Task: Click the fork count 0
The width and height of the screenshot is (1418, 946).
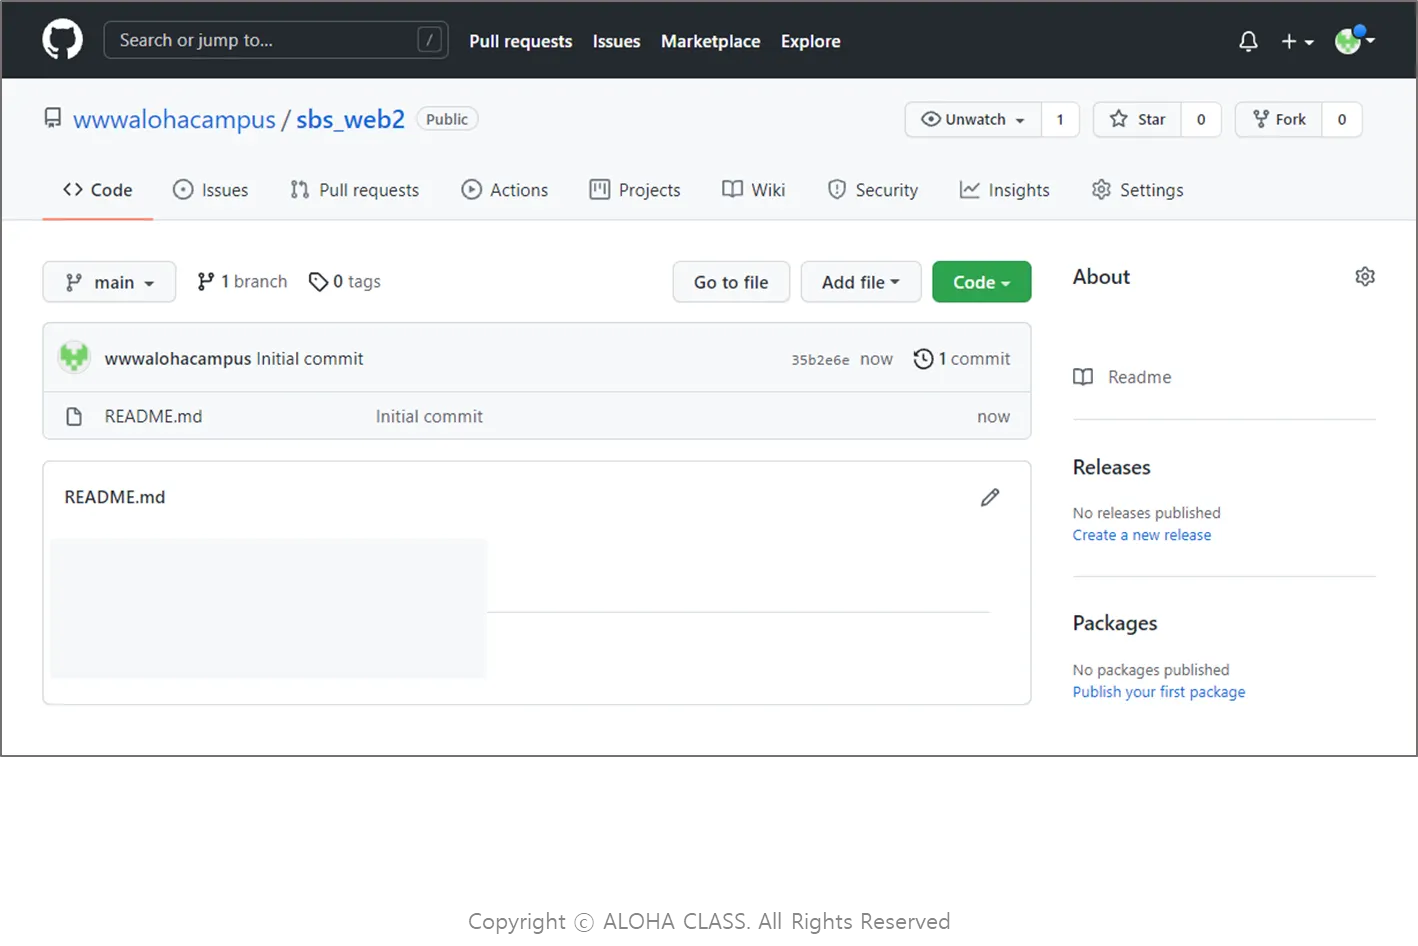Action: pyautogui.click(x=1342, y=119)
